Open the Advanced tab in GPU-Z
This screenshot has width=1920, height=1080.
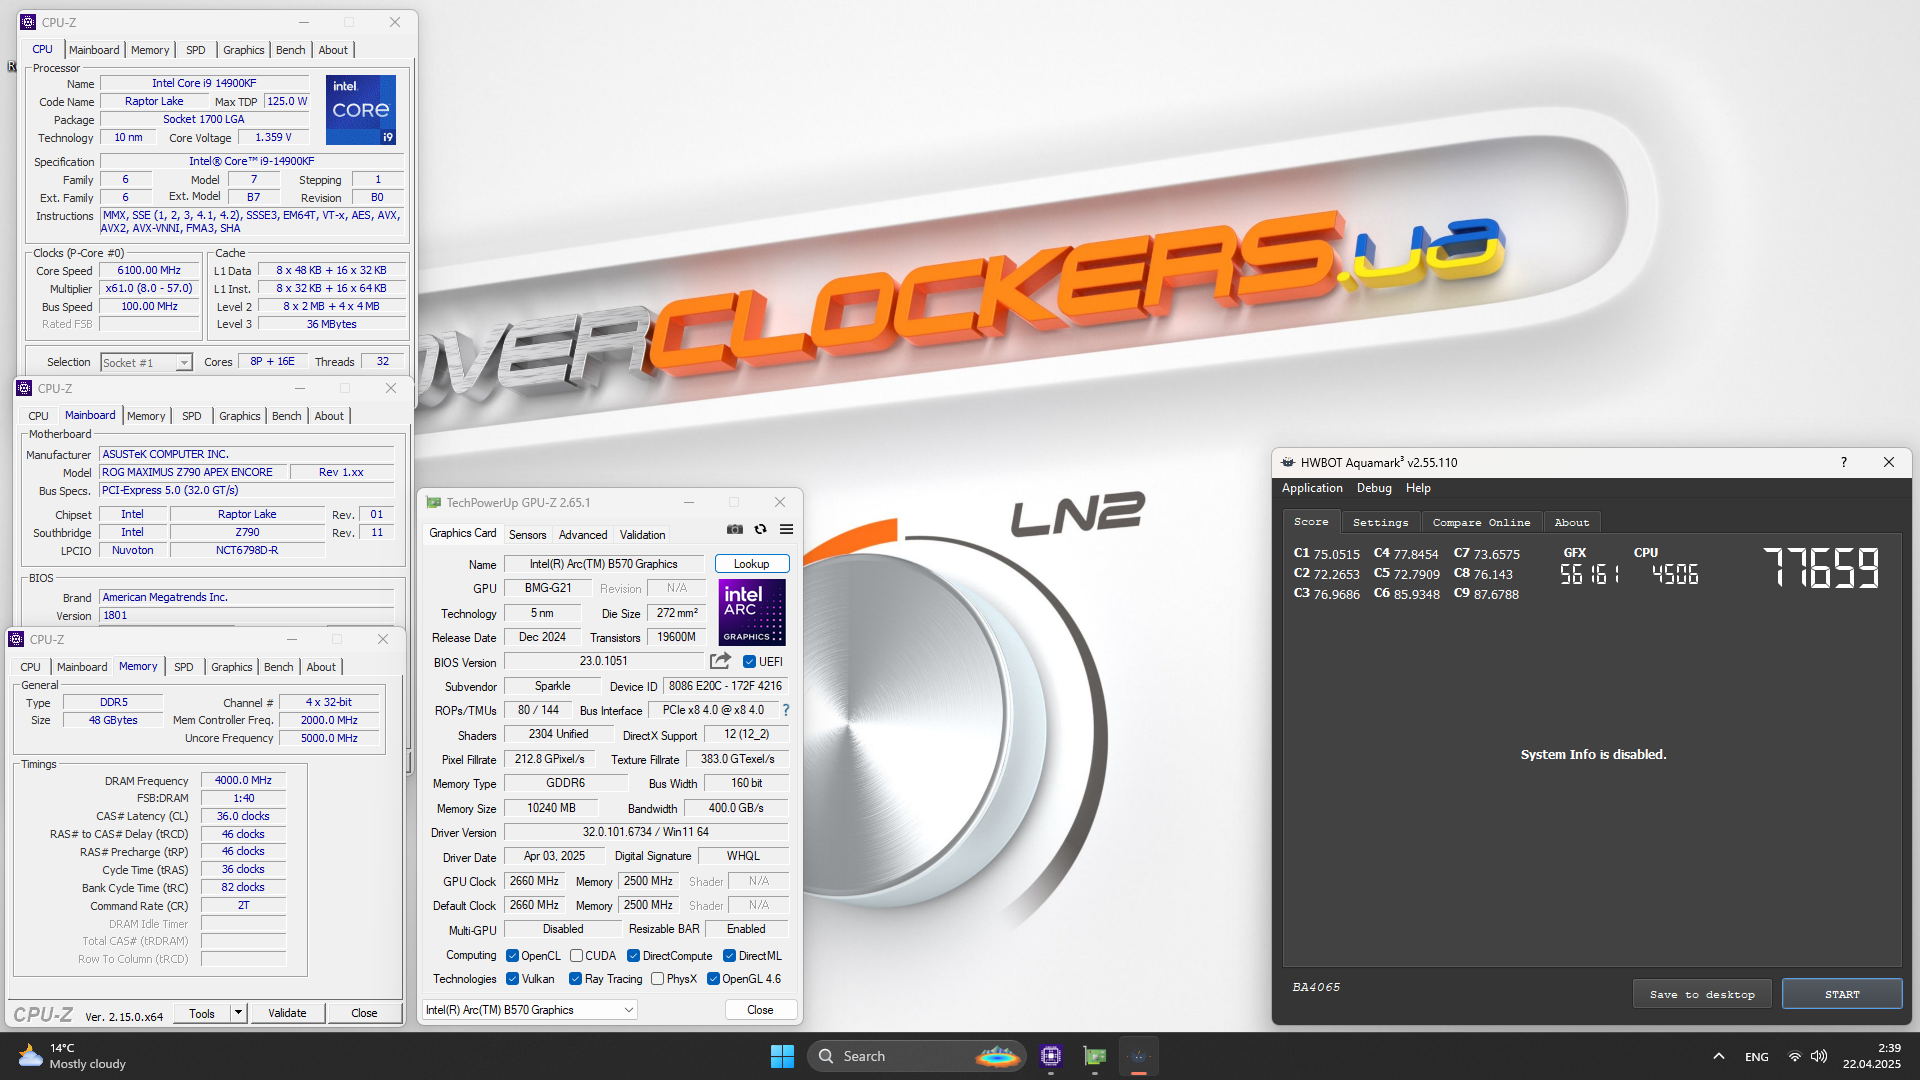pos(583,535)
